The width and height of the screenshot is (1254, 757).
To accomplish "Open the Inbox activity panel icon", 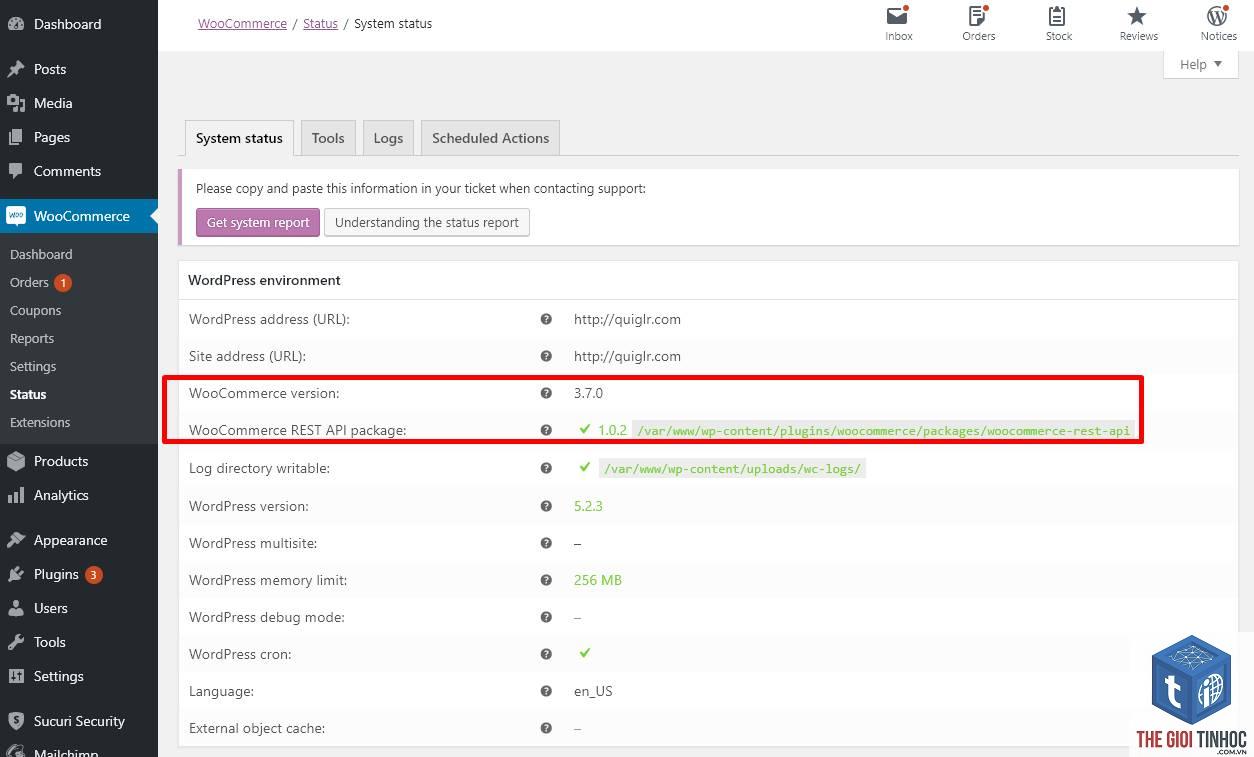I will (898, 16).
